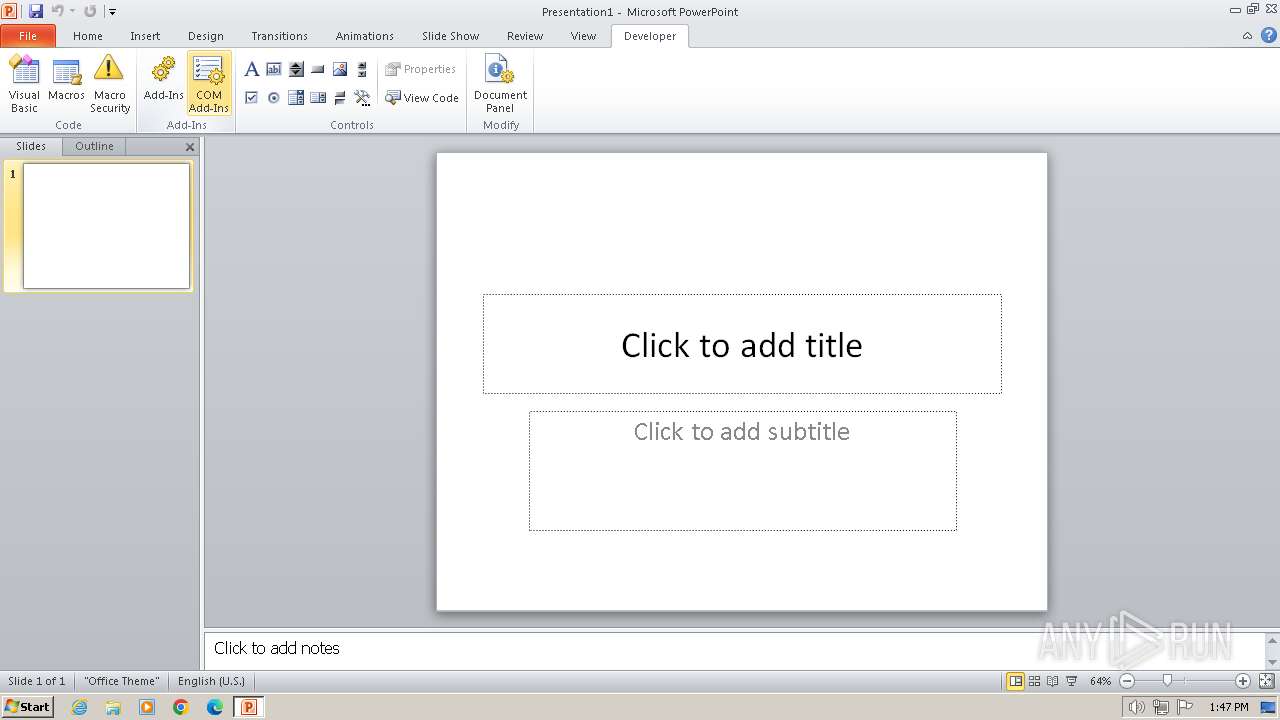Close the Slides/Outline pane
The image size is (1280, 720).
[x=190, y=147]
